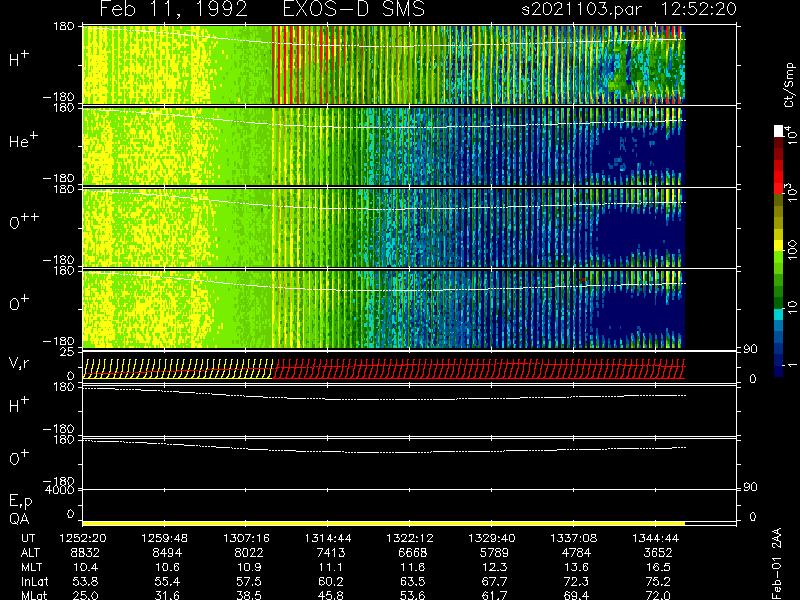
Task: Click the 'MLT' row label
Action: [31, 567]
